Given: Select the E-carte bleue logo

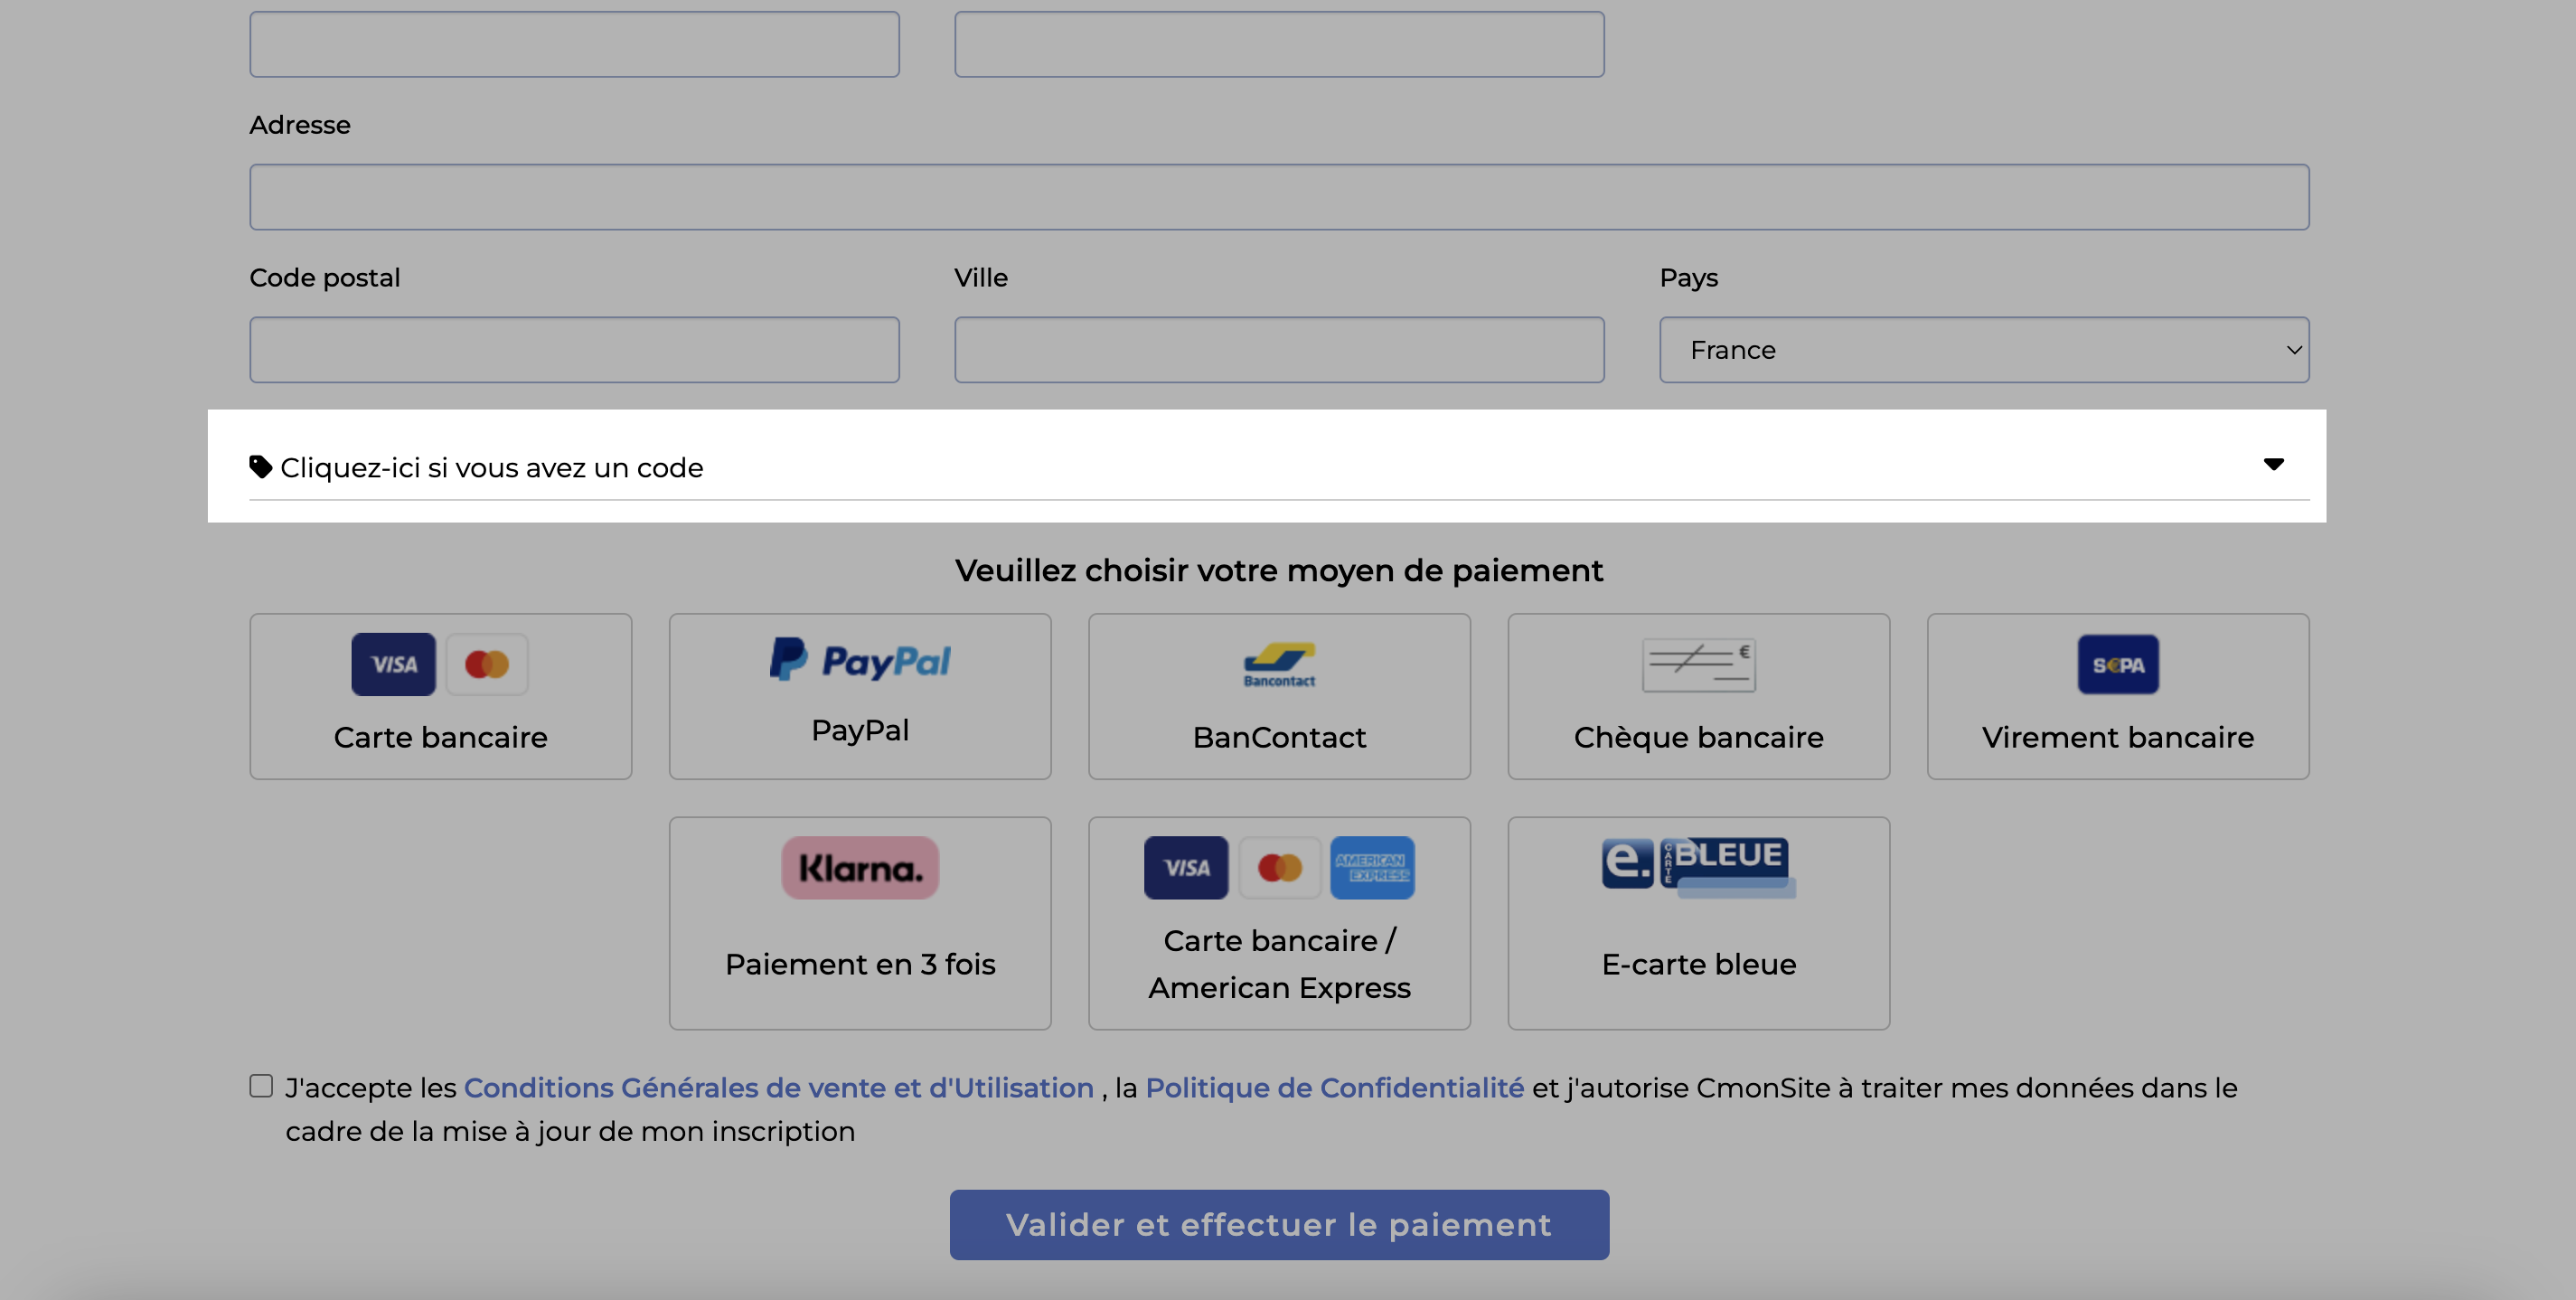Looking at the screenshot, I should click(x=1698, y=866).
